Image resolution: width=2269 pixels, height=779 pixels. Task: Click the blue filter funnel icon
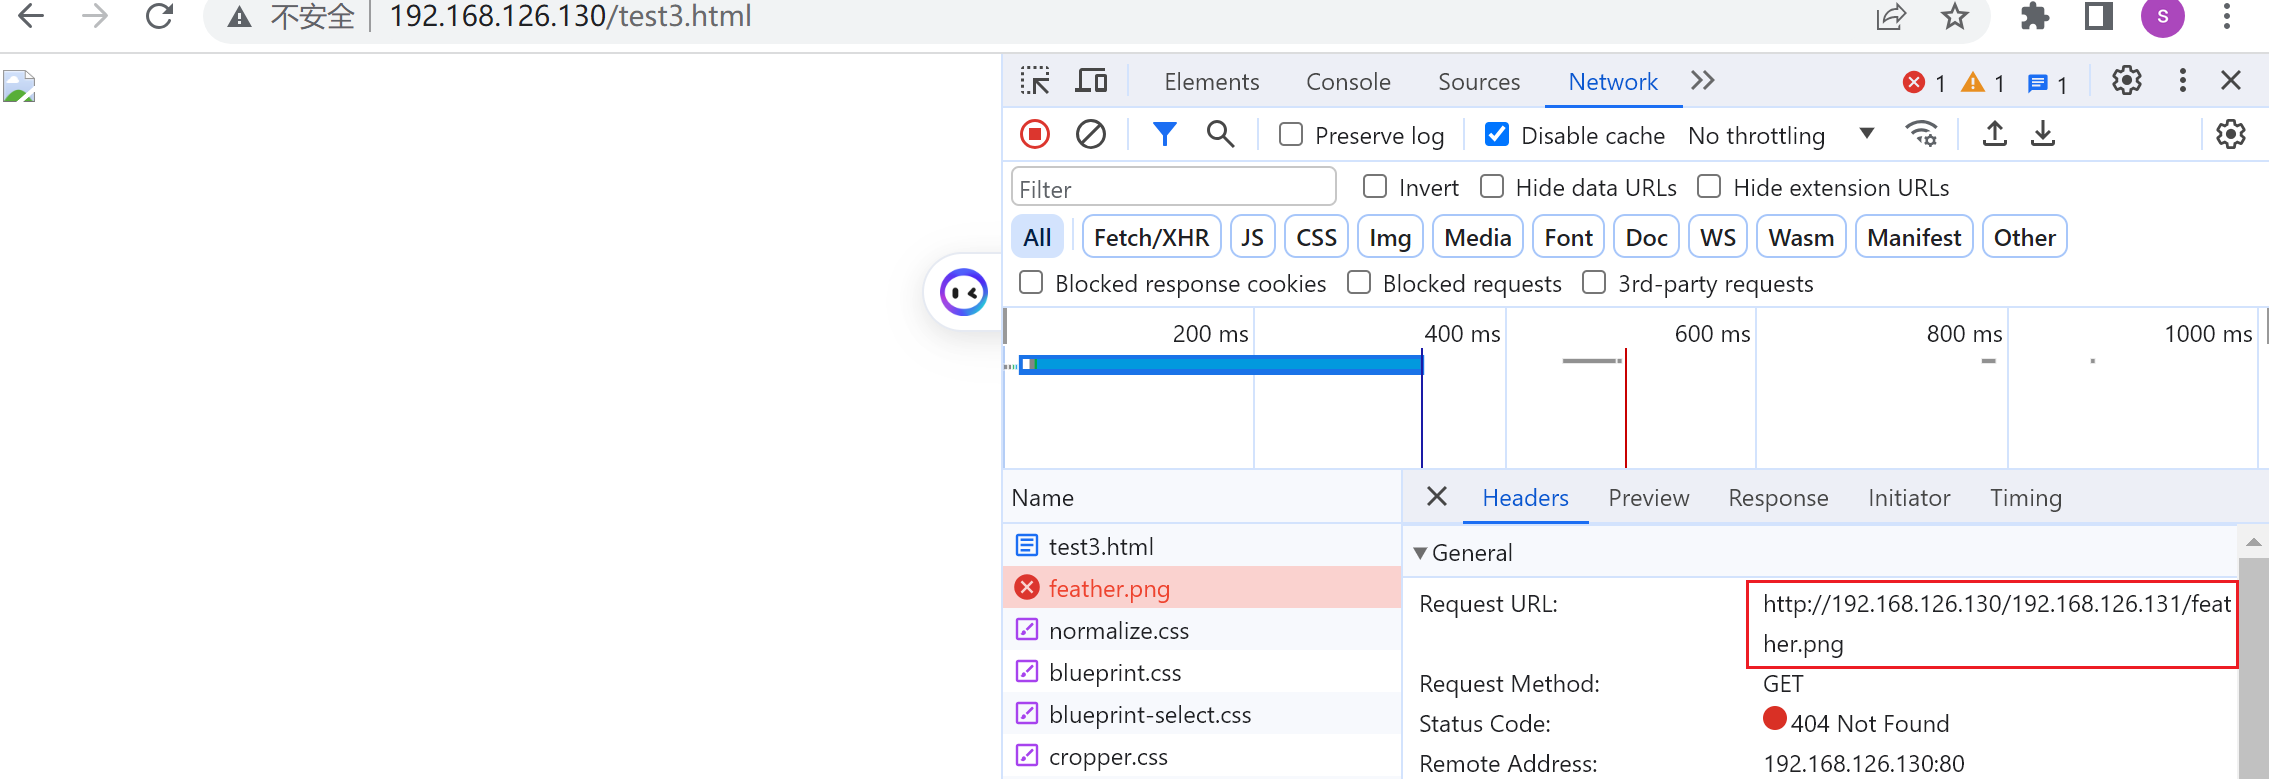point(1164,134)
